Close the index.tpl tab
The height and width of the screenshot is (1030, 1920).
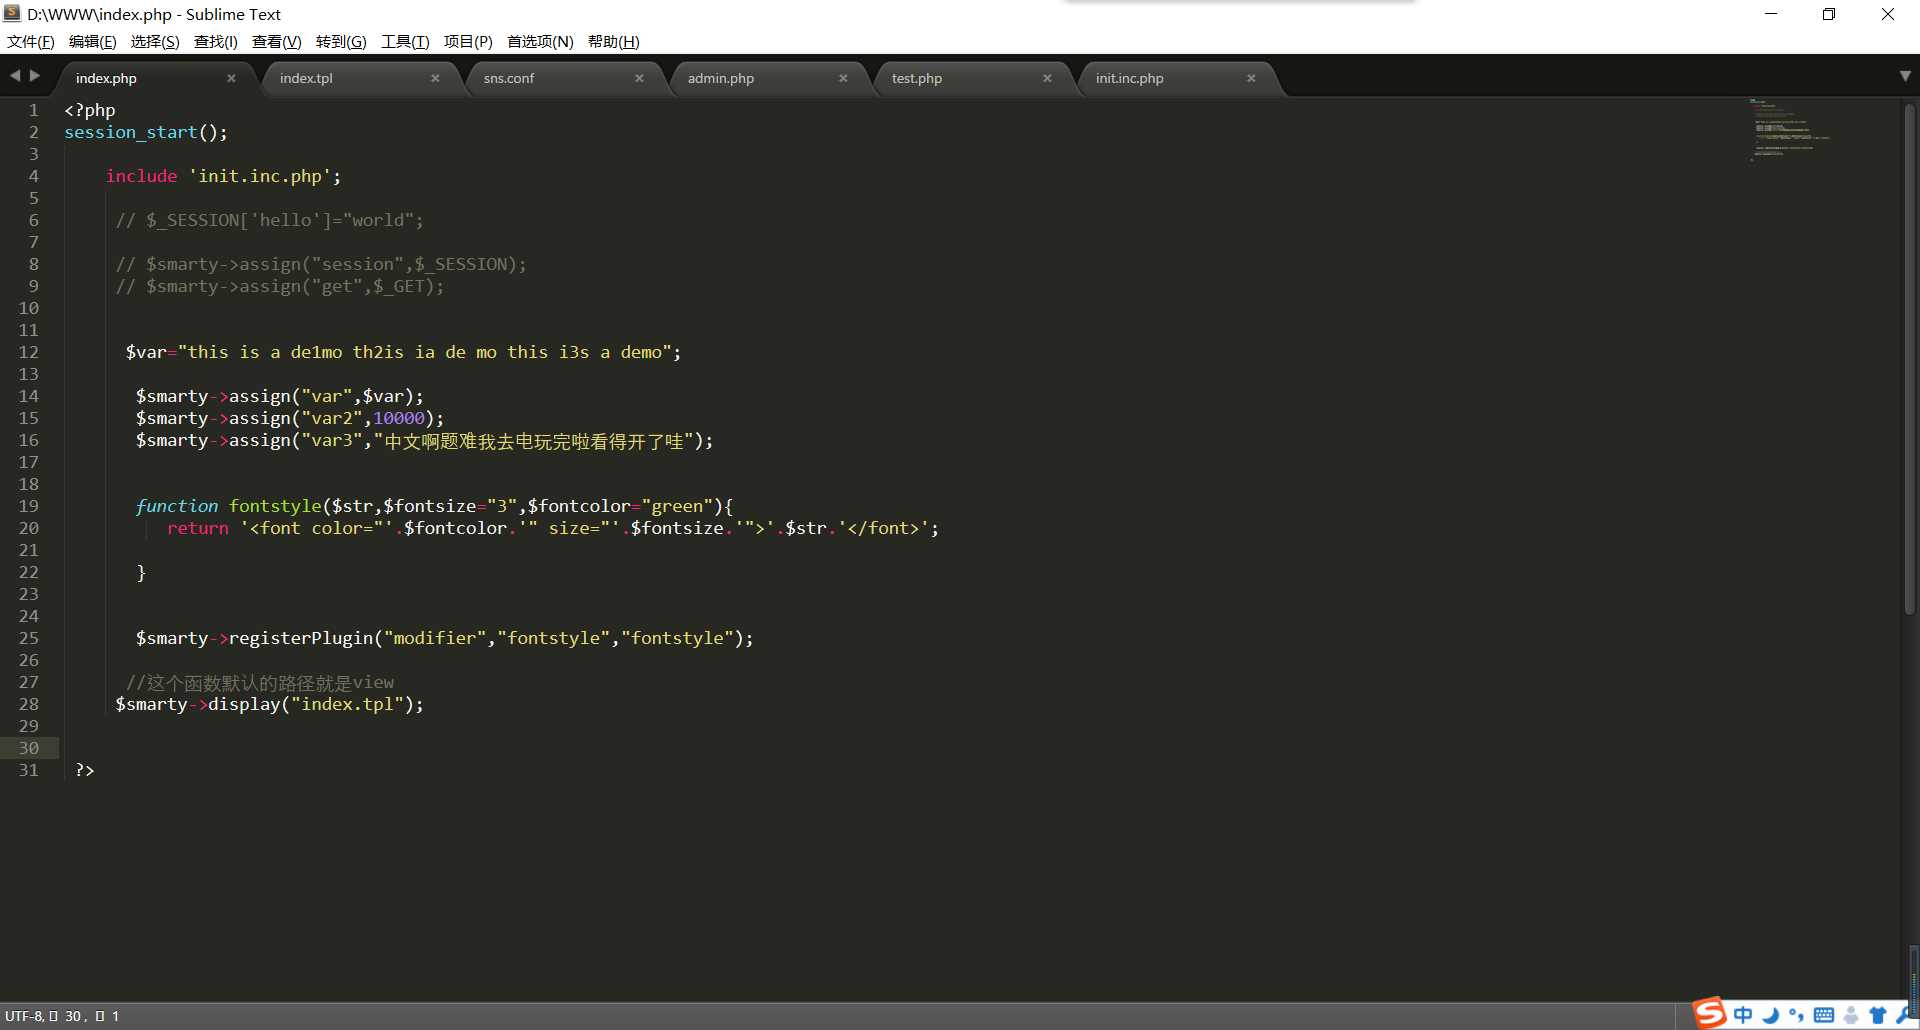(x=435, y=78)
